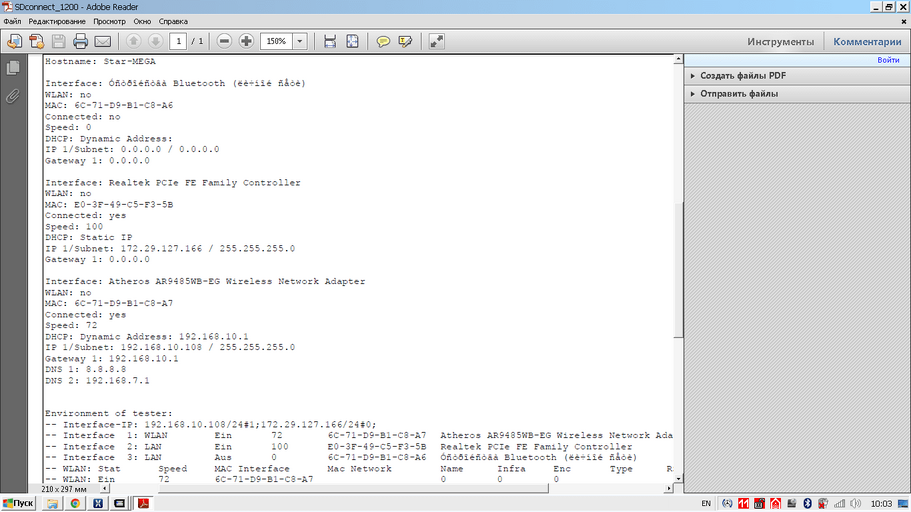The height and width of the screenshot is (512, 911).
Task: Click the Войти sign-in link
Action: tap(888, 60)
